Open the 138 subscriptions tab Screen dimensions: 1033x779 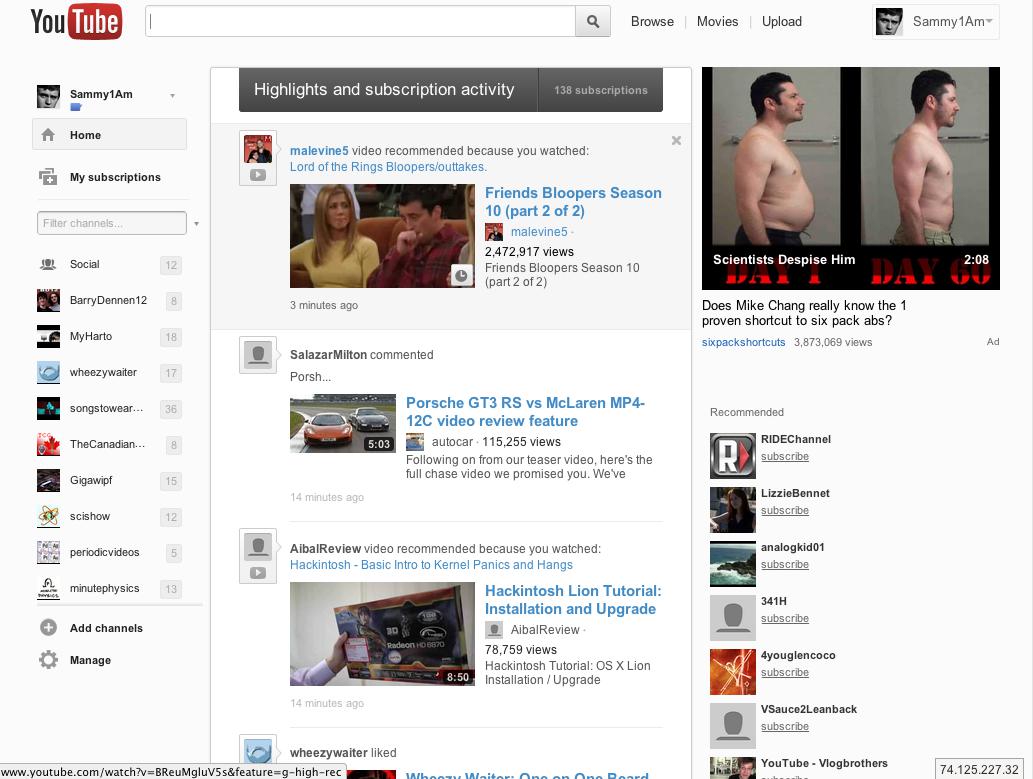click(x=601, y=90)
